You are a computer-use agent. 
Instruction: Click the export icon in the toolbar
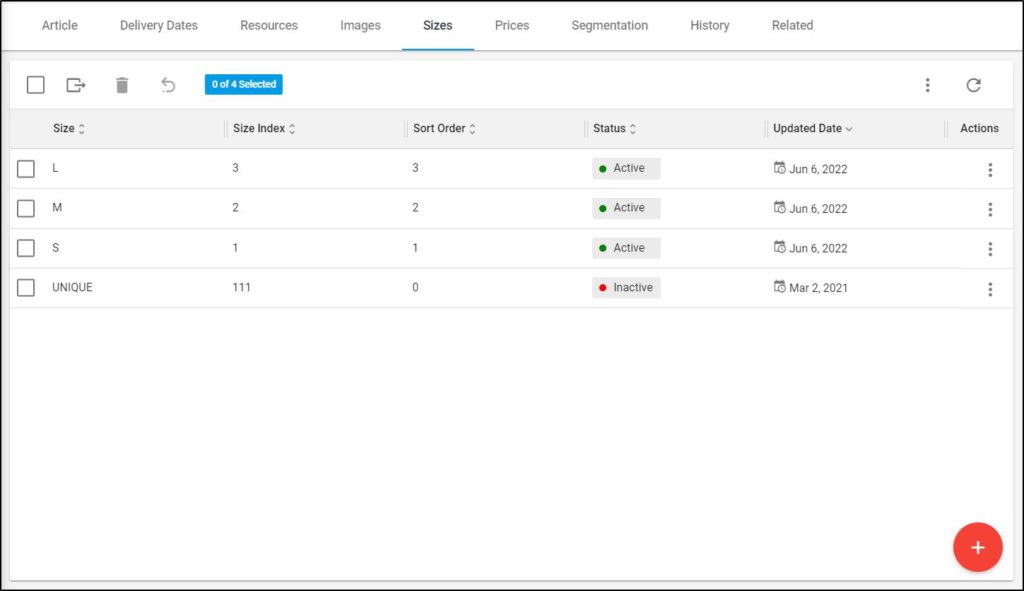point(76,85)
